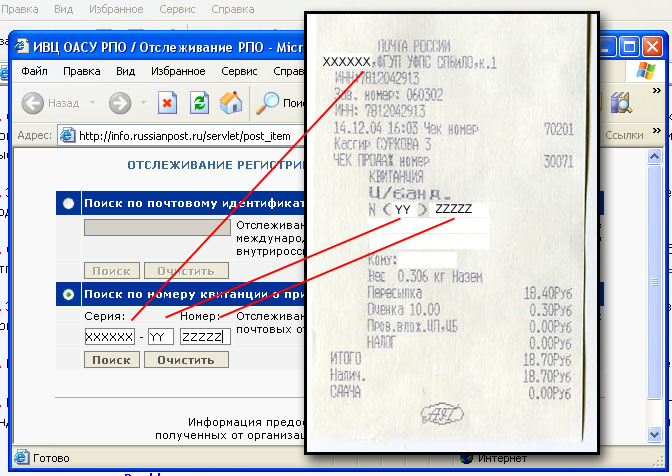Open the Файл menu
The image size is (672, 476).
[x=34, y=71]
